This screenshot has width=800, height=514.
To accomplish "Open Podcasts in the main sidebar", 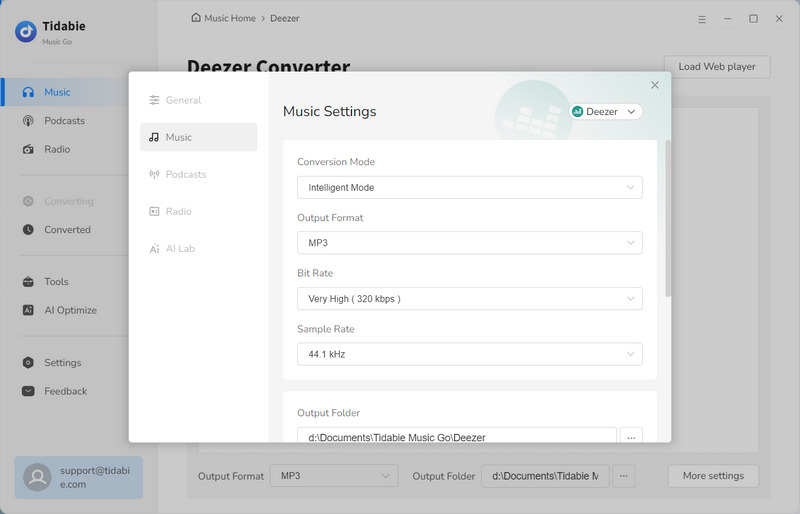I will 65,121.
